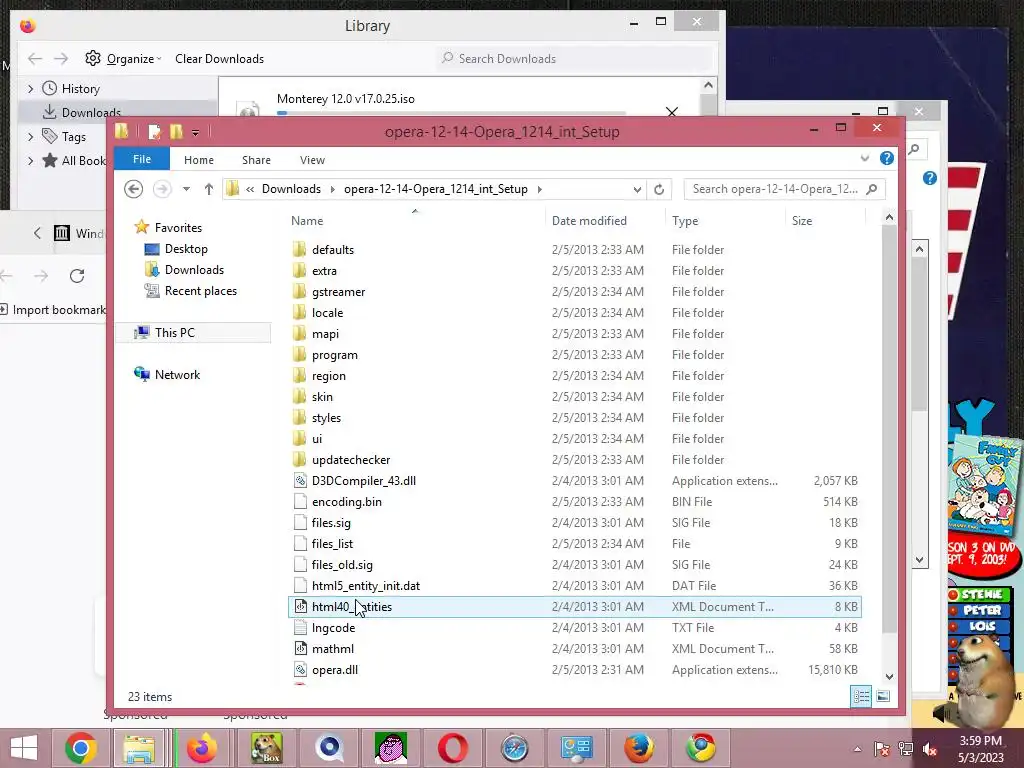Open File Explorer on the taskbar

140,748
